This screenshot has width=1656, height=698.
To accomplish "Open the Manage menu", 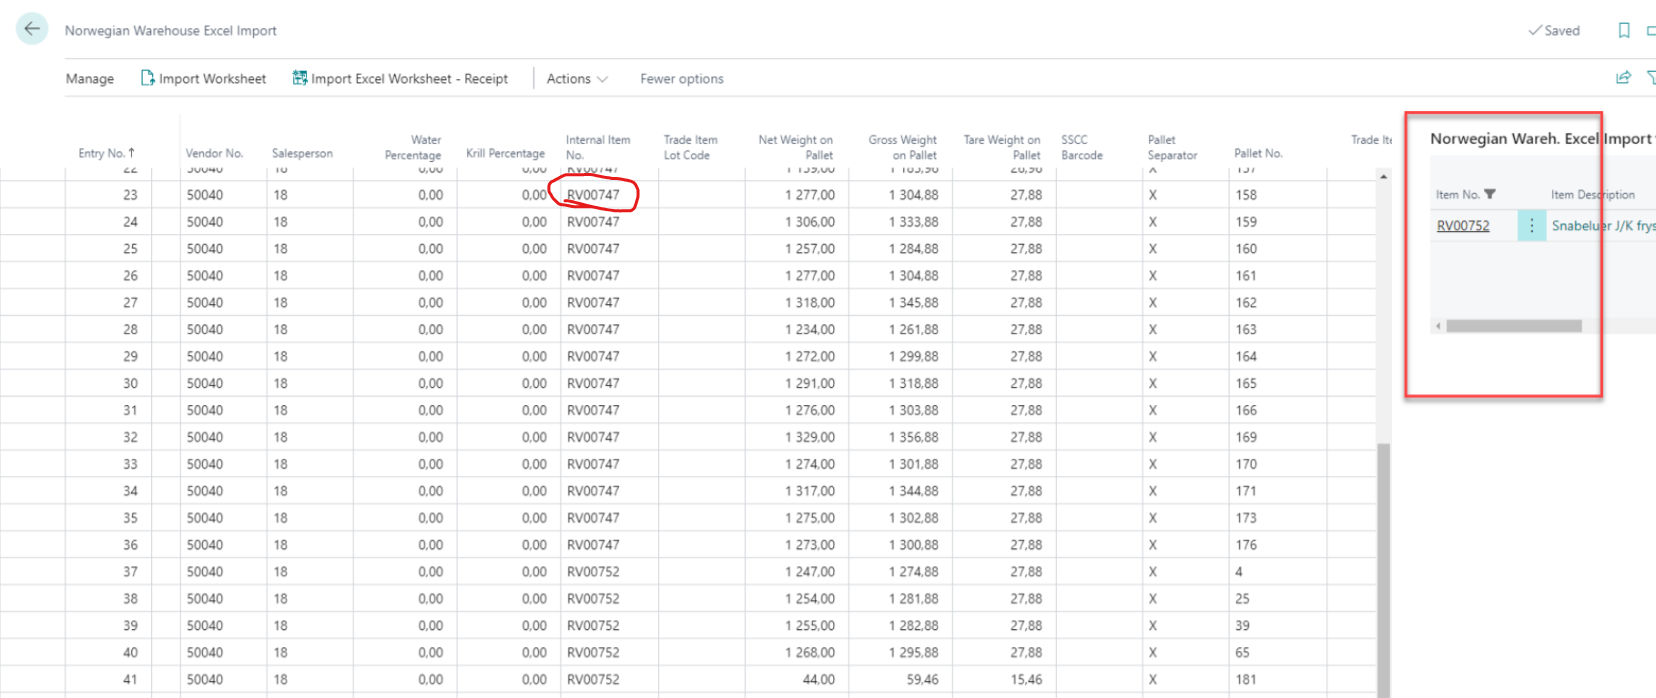I will pyautogui.click(x=90, y=79).
